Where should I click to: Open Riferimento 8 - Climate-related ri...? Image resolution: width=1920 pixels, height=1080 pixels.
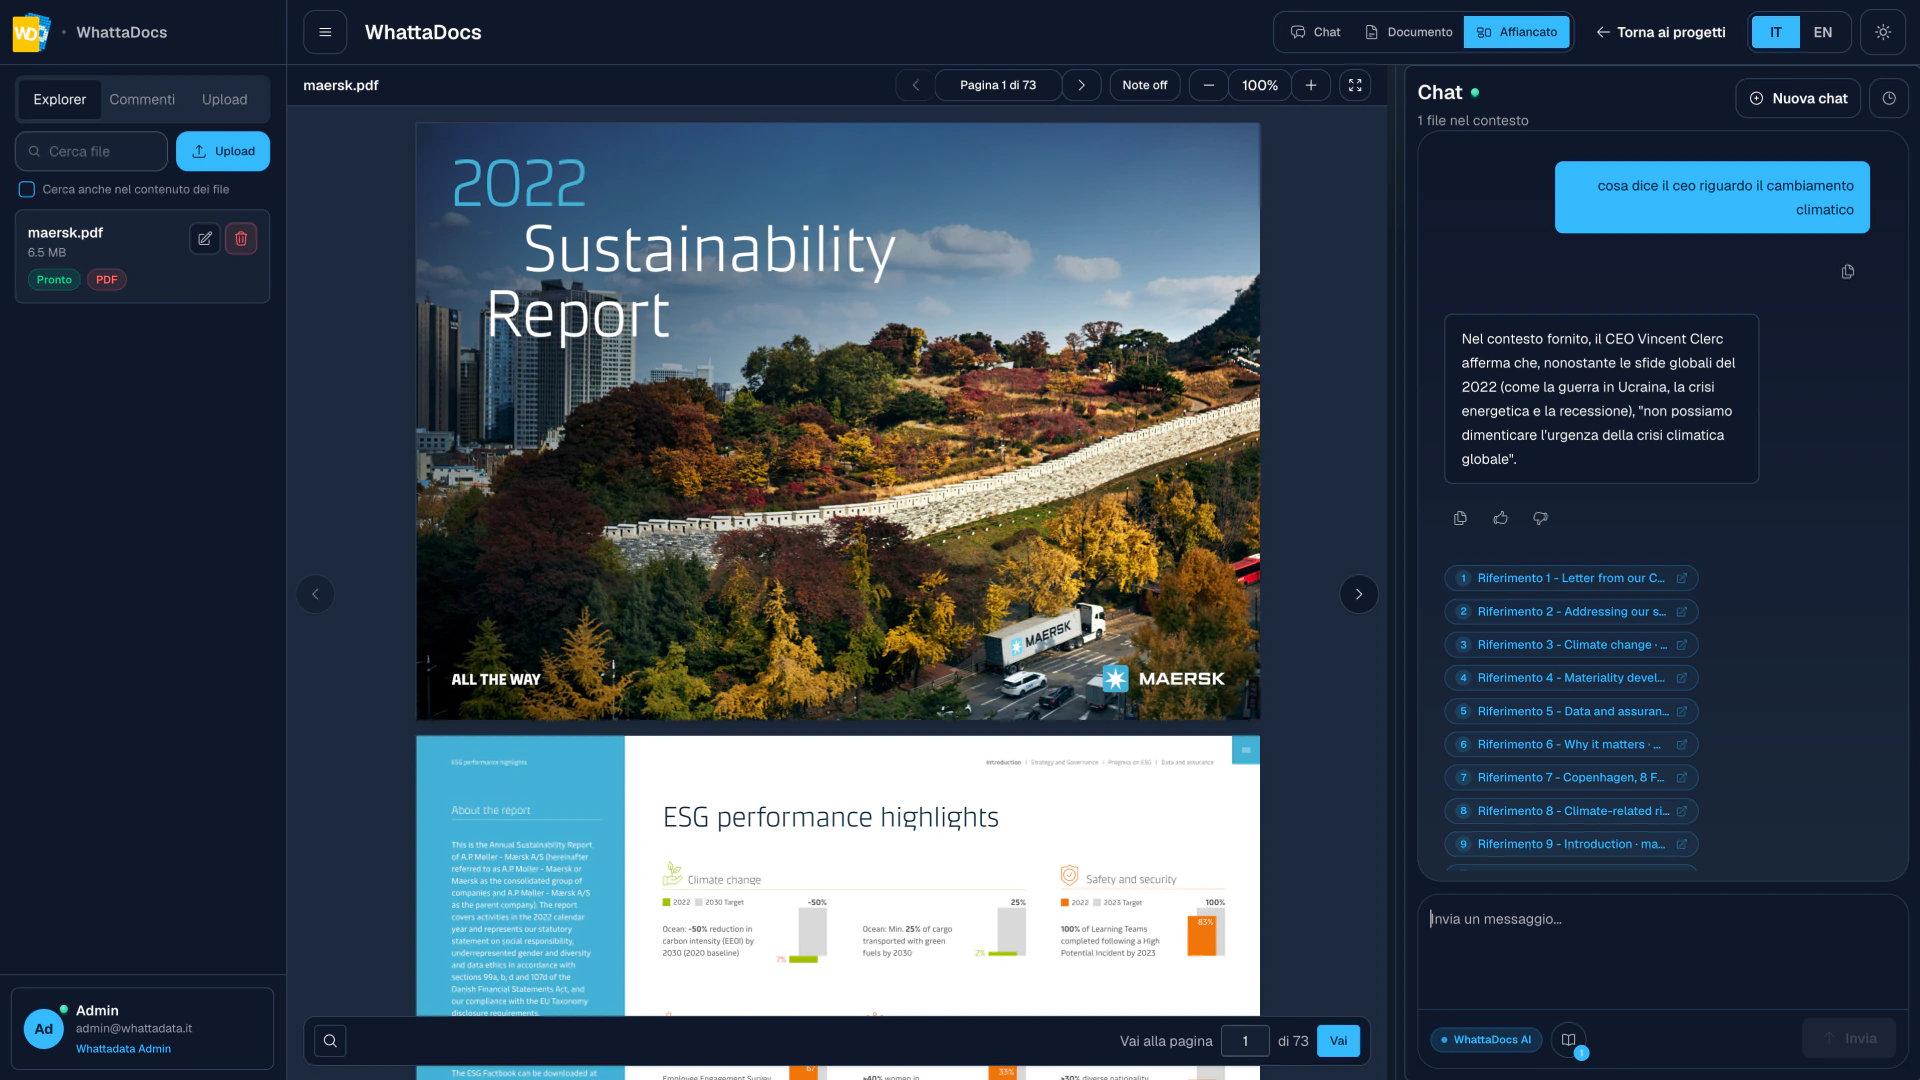pyautogui.click(x=1571, y=811)
